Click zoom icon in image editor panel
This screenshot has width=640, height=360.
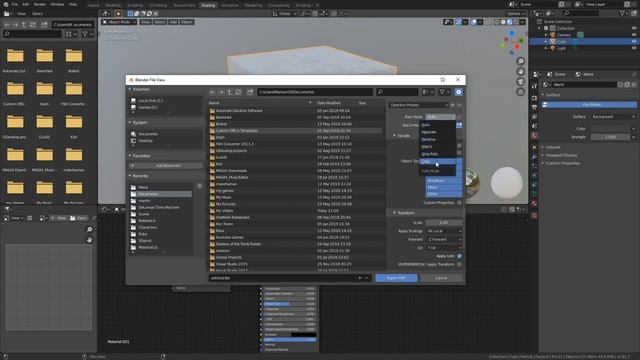[89, 229]
